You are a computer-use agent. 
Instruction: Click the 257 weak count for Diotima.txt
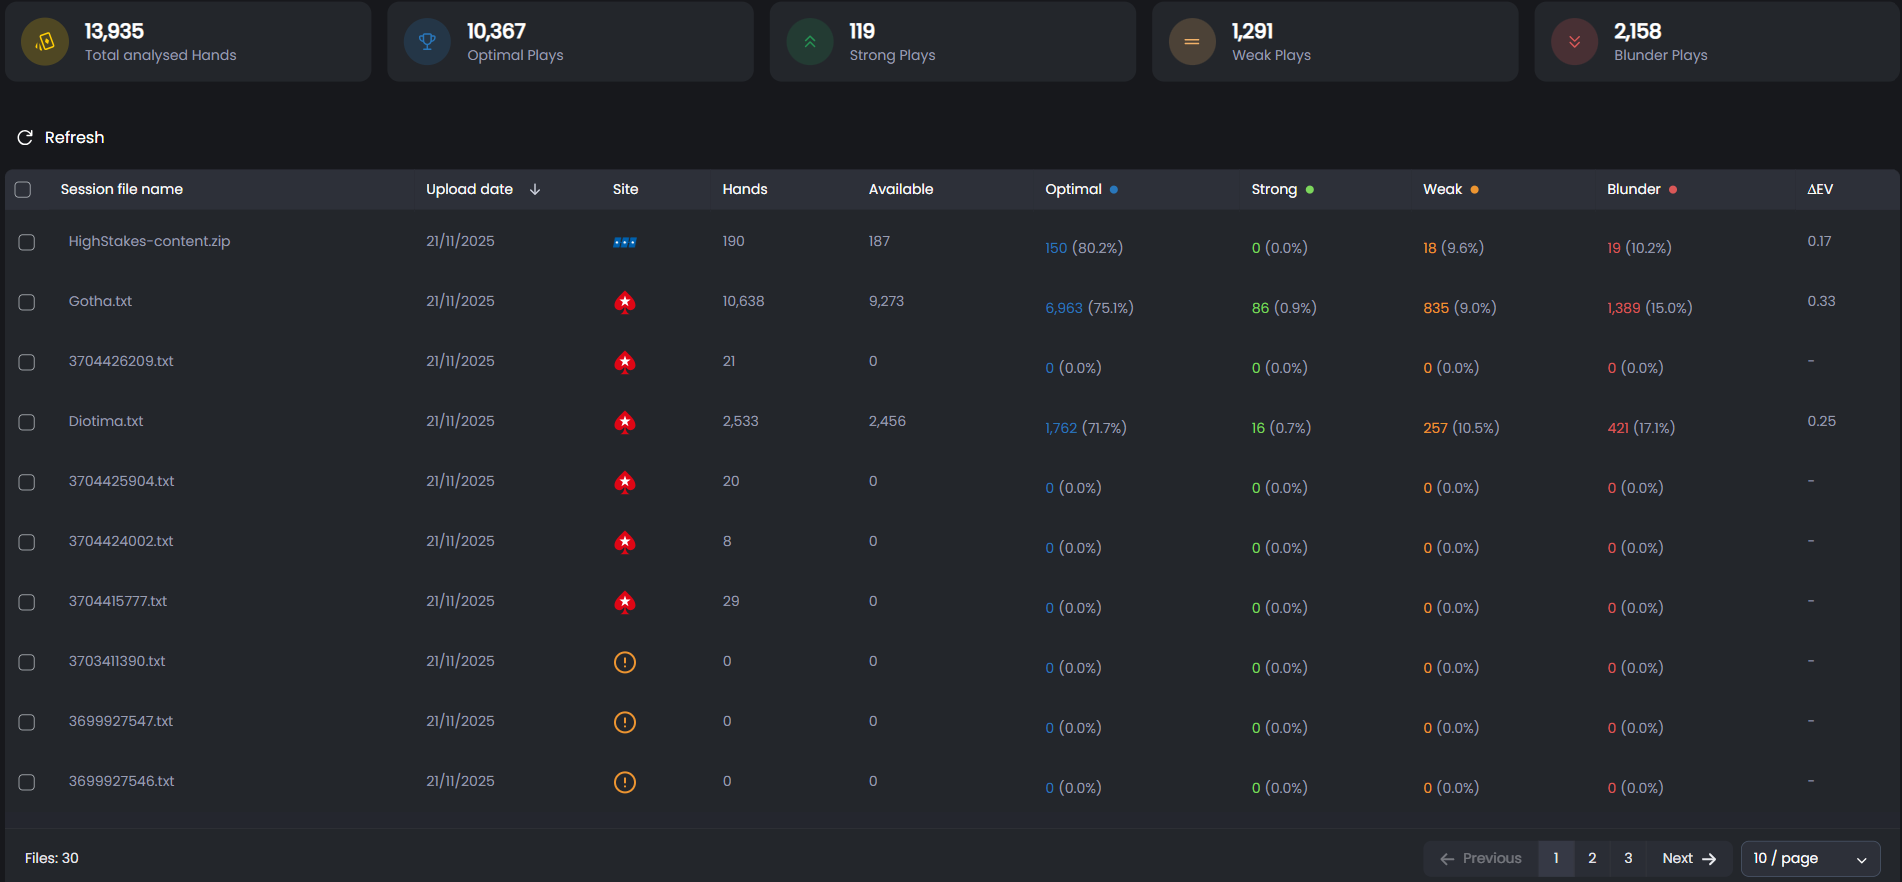[1435, 428]
